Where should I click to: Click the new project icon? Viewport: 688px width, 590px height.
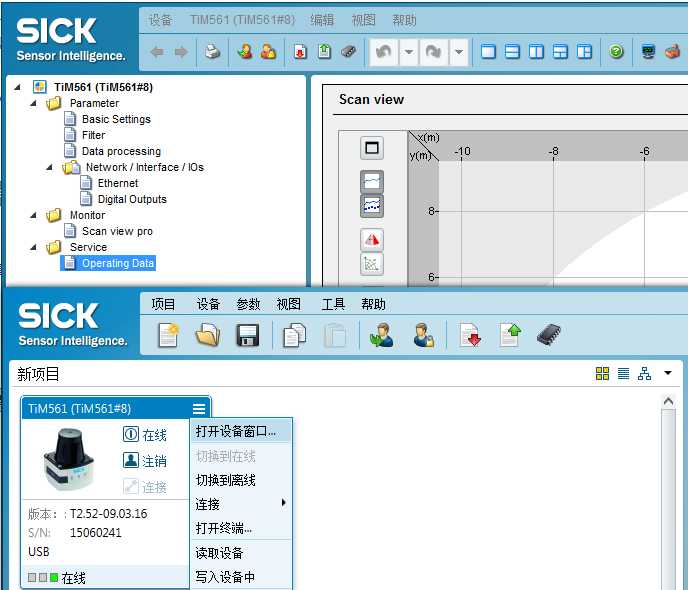pyautogui.click(x=169, y=335)
